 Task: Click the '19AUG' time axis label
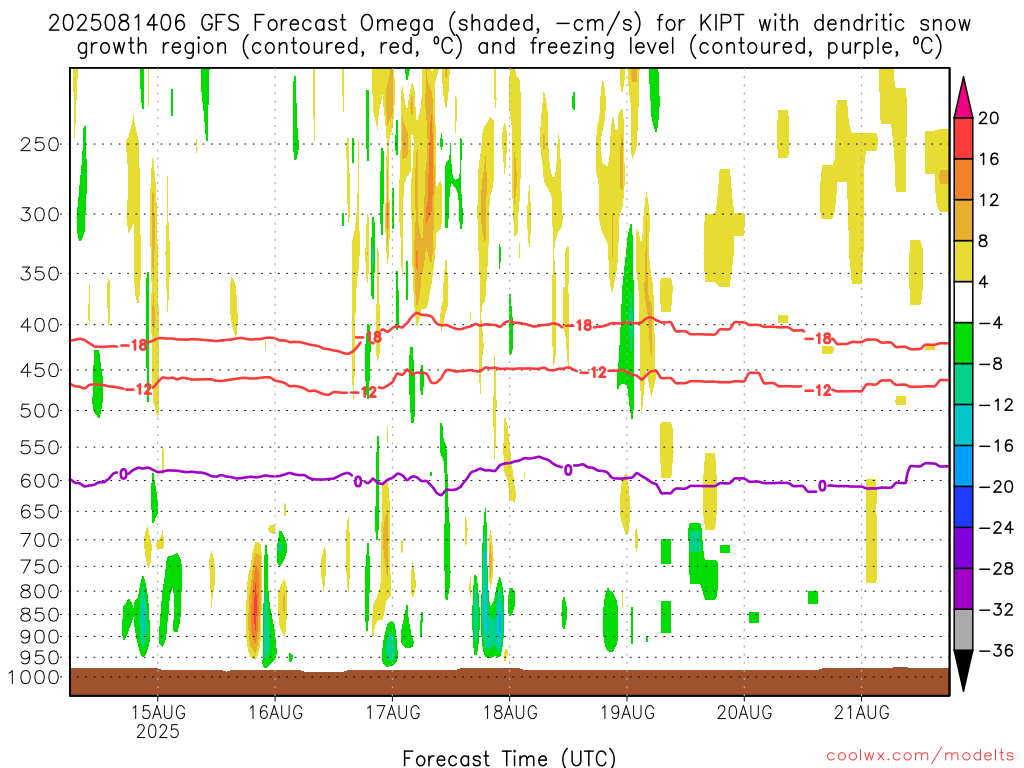click(x=627, y=712)
